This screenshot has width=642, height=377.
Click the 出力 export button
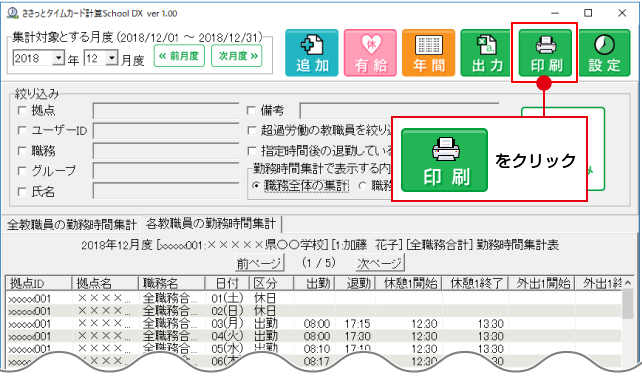point(487,53)
